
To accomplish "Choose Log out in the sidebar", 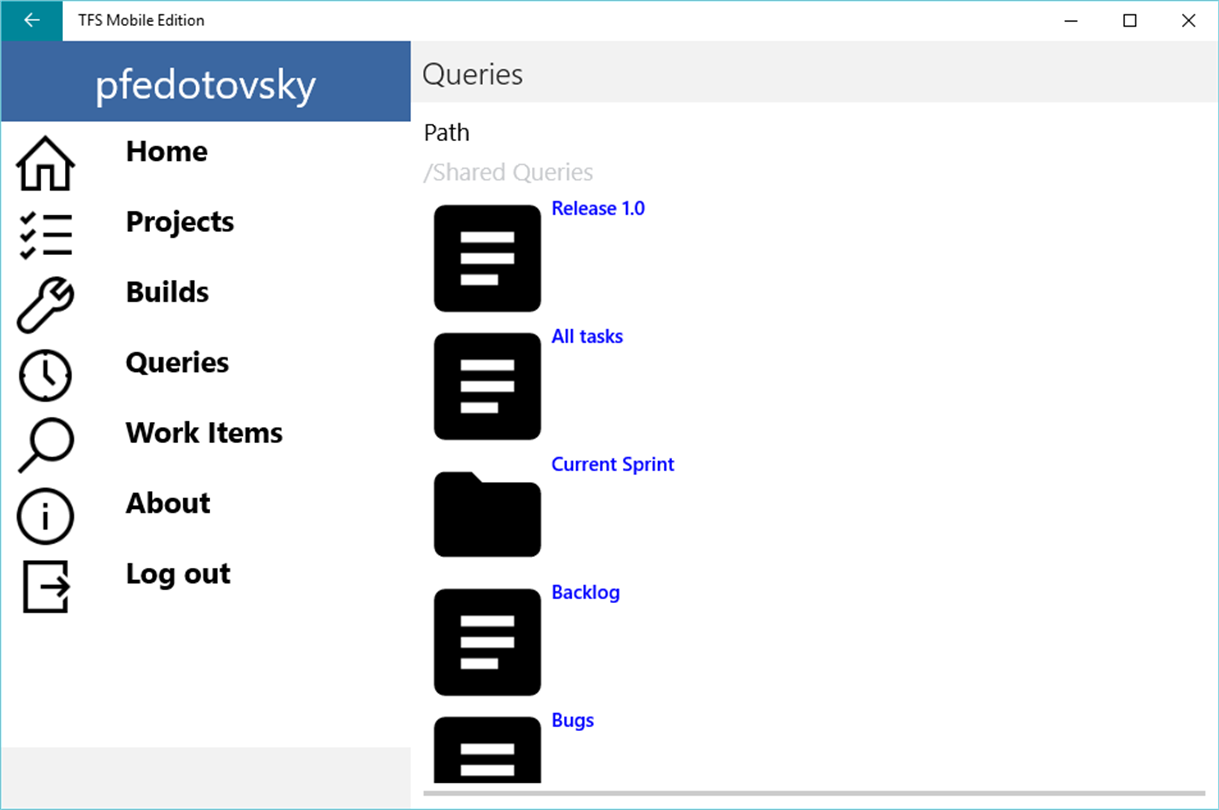I will pyautogui.click(x=178, y=574).
